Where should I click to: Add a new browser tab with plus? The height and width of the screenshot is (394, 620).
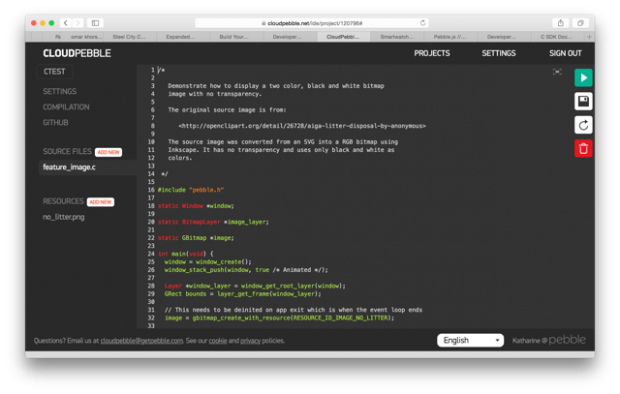click(x=589, y=37)
